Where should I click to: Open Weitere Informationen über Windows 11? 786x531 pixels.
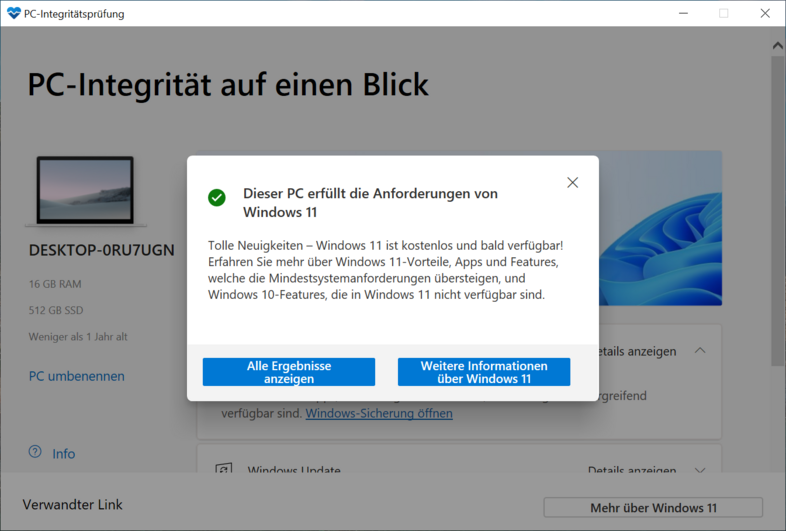click(484, 372)
